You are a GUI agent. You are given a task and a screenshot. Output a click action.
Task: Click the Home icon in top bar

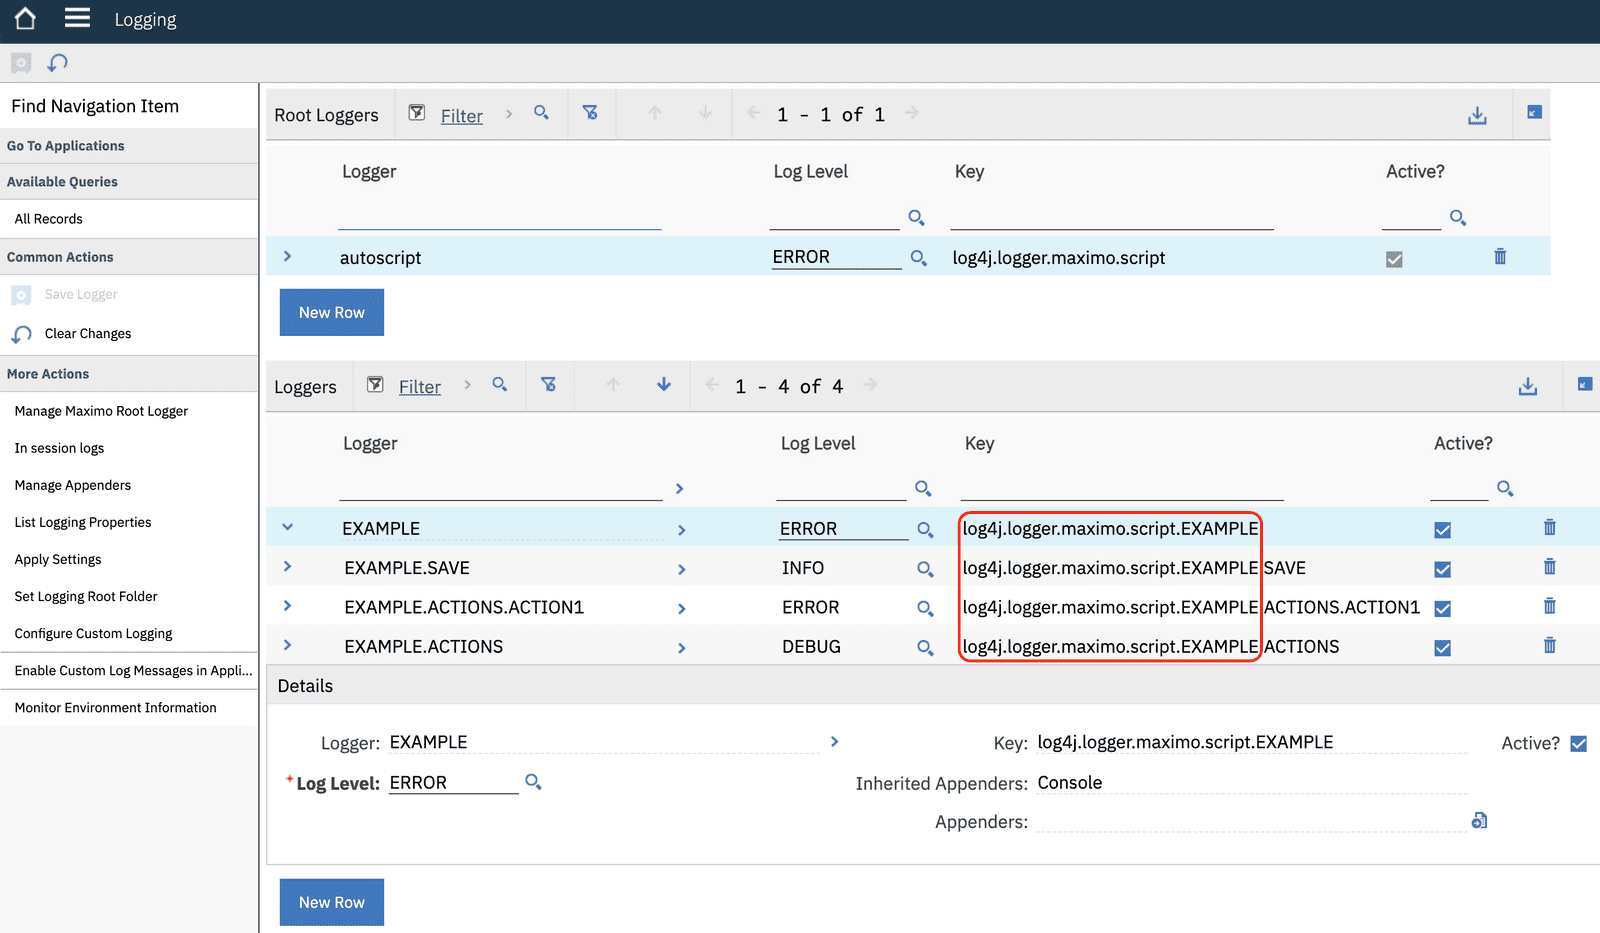pyautogui.click(x=22, y=18)
